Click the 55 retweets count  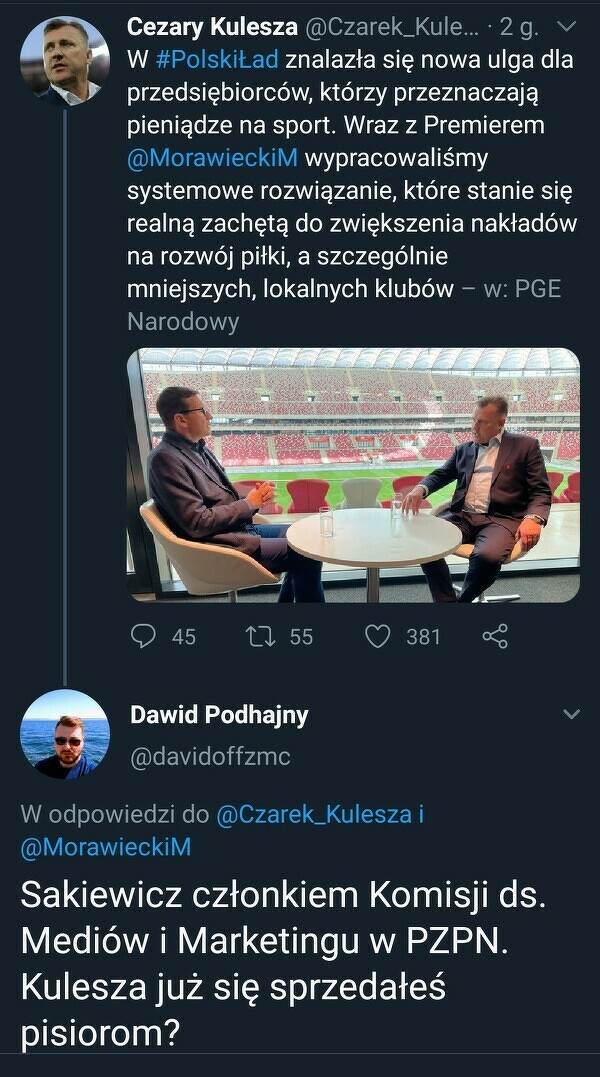pos(301,637)
